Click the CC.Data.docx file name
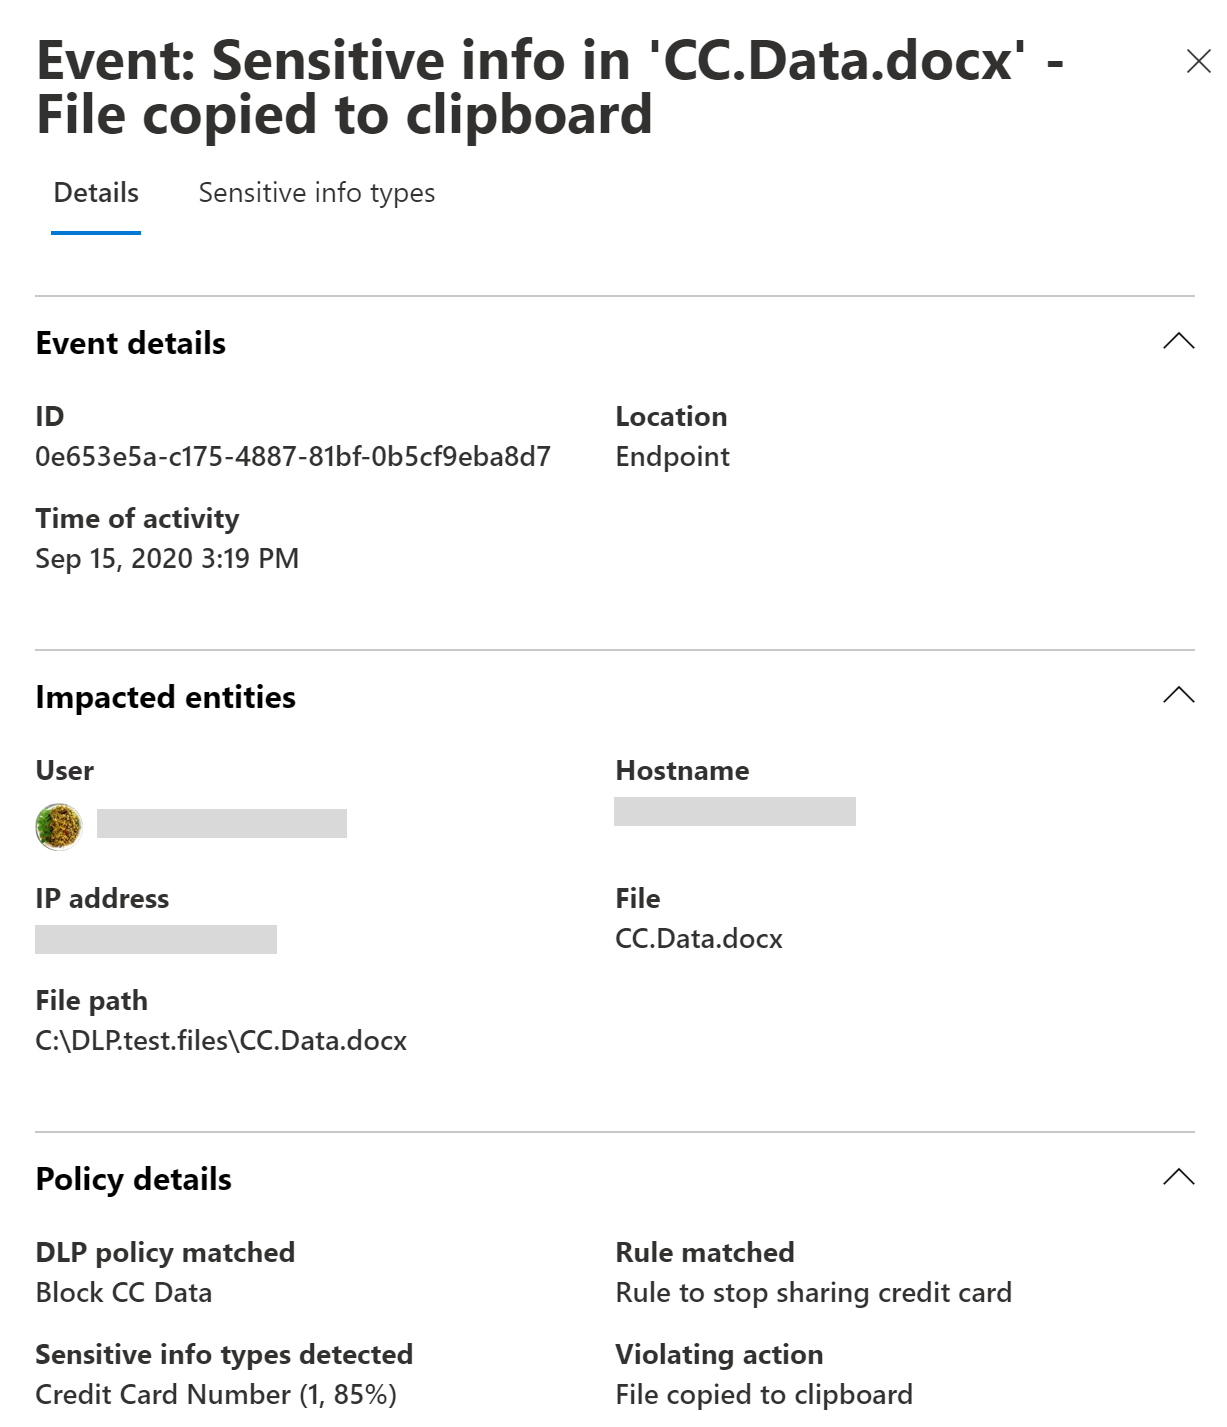 (x=699, y=939)
